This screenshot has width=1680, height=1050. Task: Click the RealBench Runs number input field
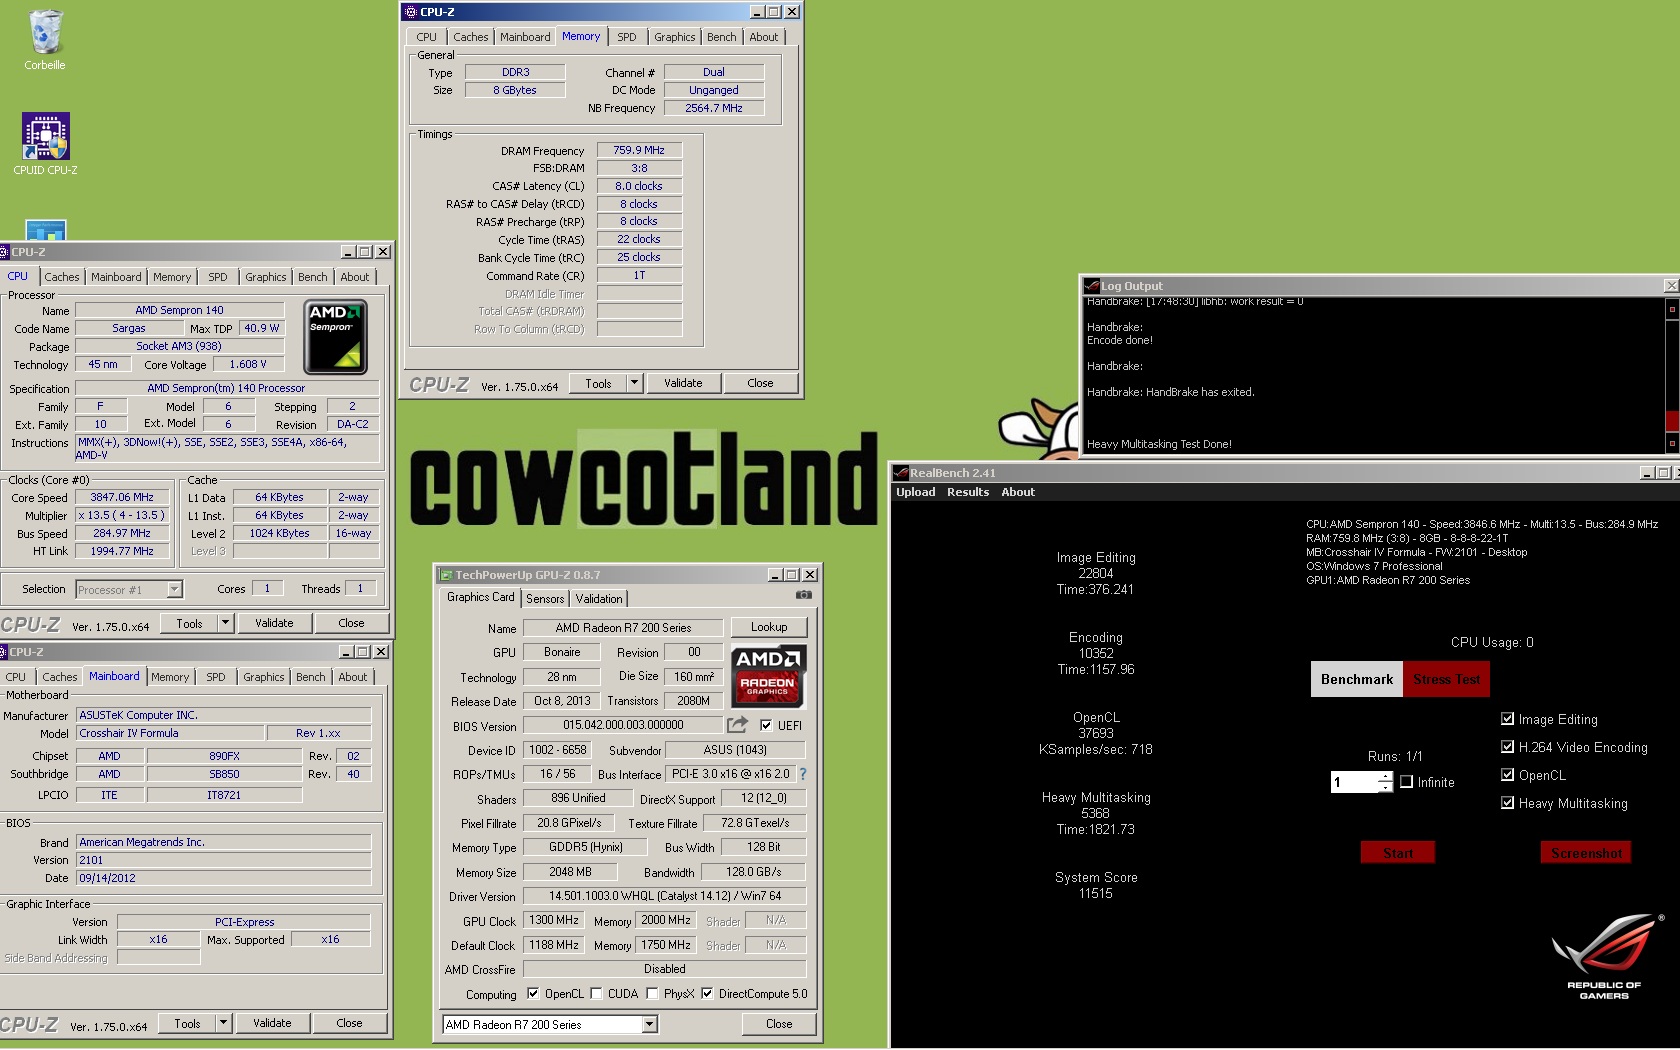point(1354,782)
